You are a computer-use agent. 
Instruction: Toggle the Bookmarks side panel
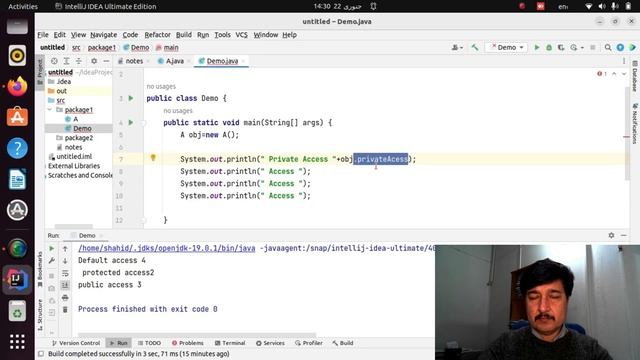[40, 269]
